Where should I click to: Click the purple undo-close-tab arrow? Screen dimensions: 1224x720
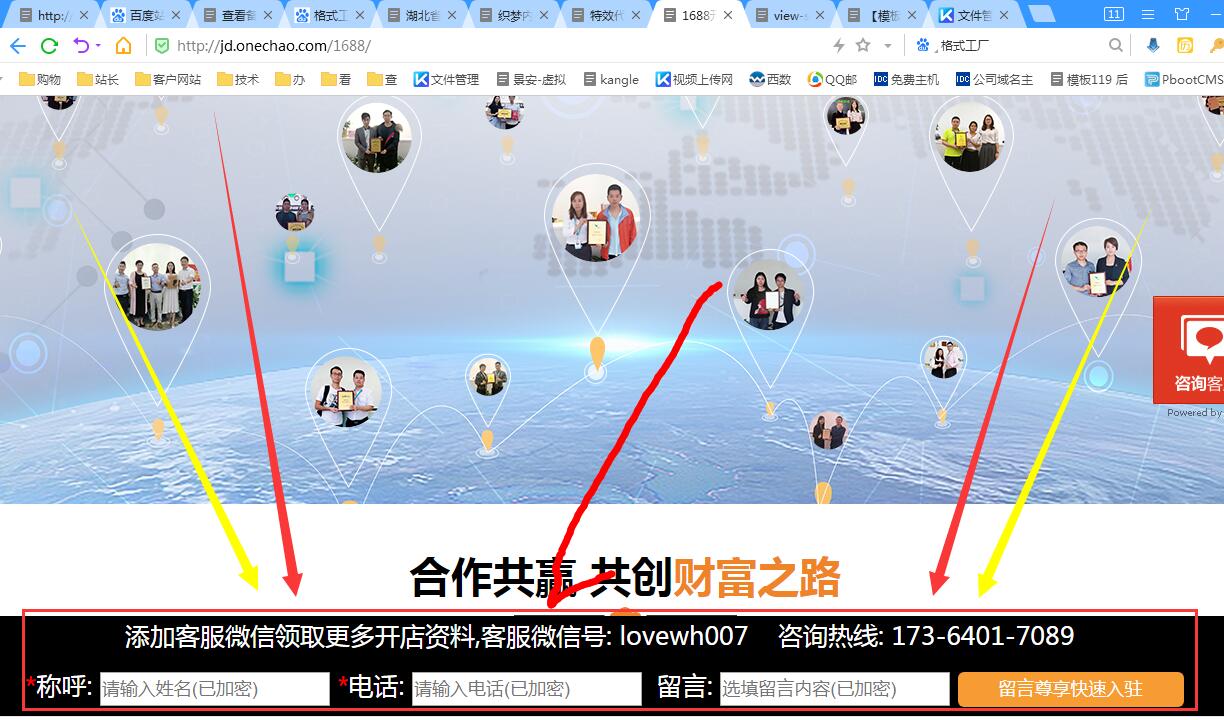[x=81, y=46]
